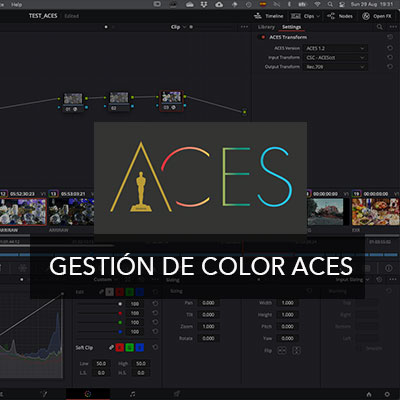Click the L.S. value field
This screenshot has width=400, height=400.
pyautogui.click(x=101, y=373)
